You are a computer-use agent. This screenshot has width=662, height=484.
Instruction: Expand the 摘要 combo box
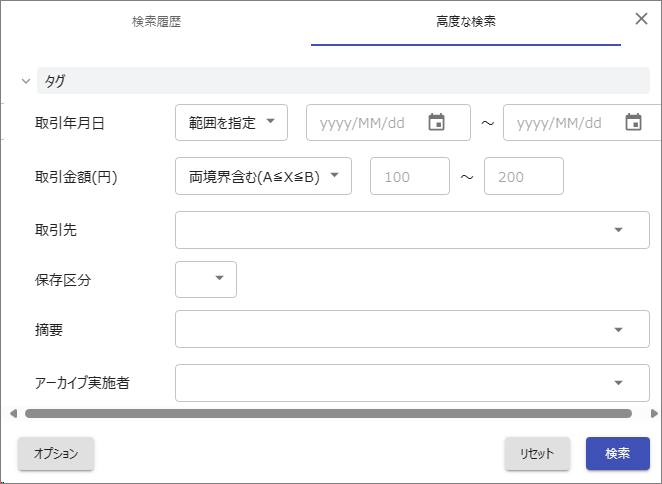point(617,329)
